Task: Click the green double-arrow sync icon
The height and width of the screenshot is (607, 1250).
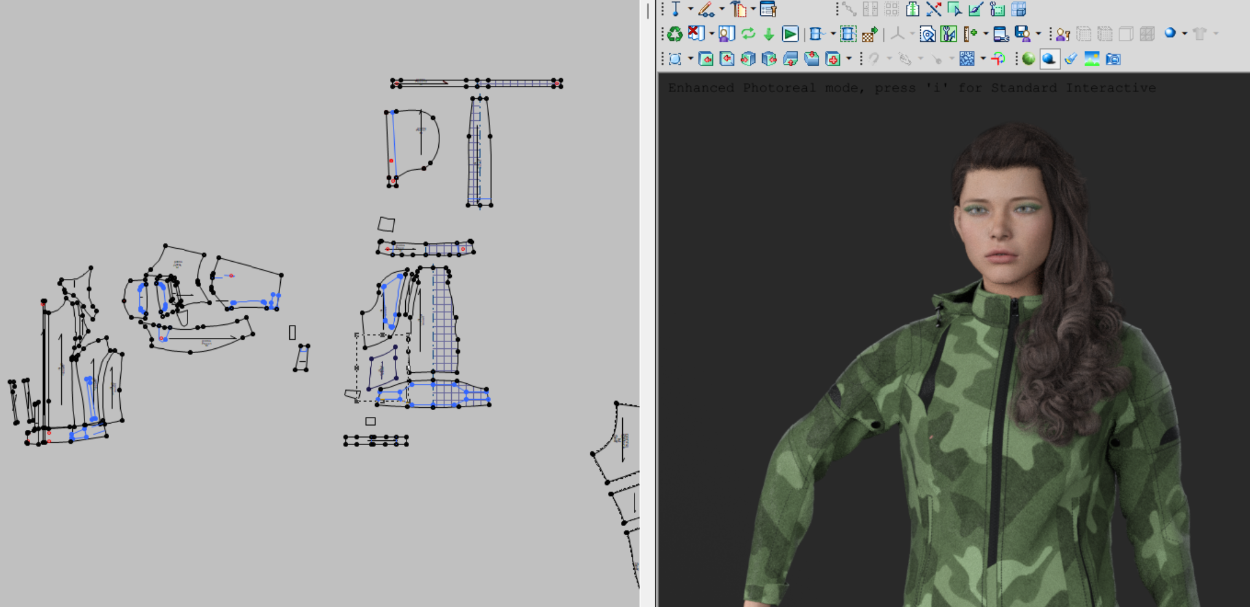Action: tap(748, 34)
